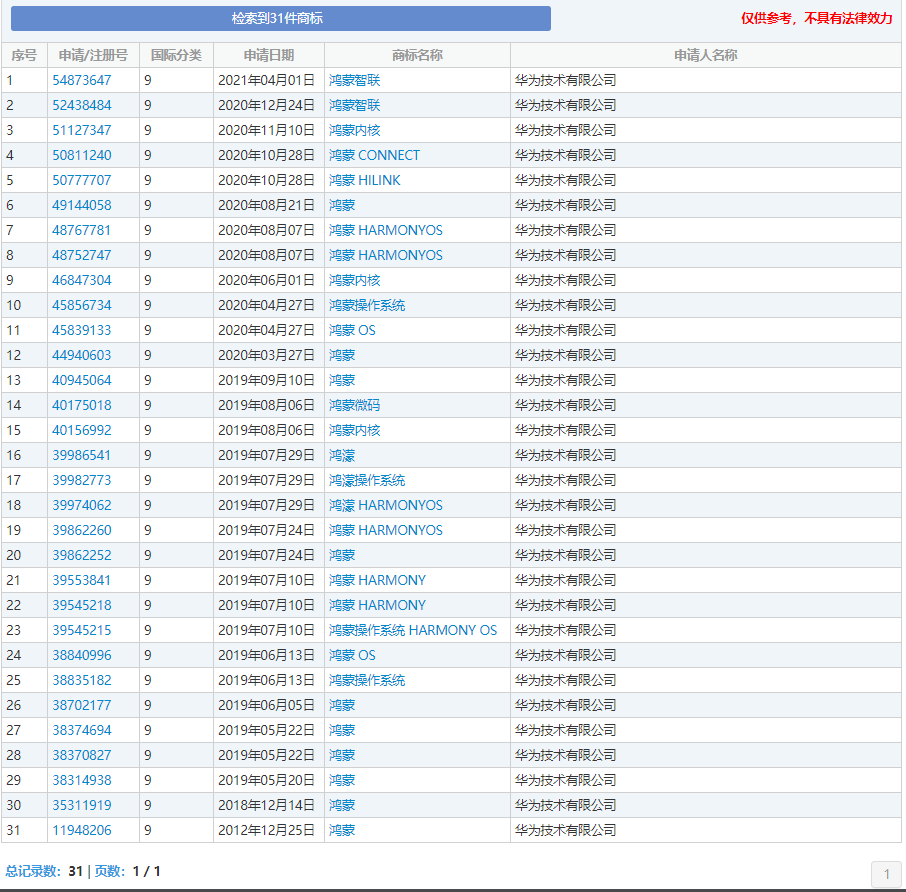Viewport: 906px width, 892px height.
Task: Select registration number 38314938
Action: [x=81, y=780]
